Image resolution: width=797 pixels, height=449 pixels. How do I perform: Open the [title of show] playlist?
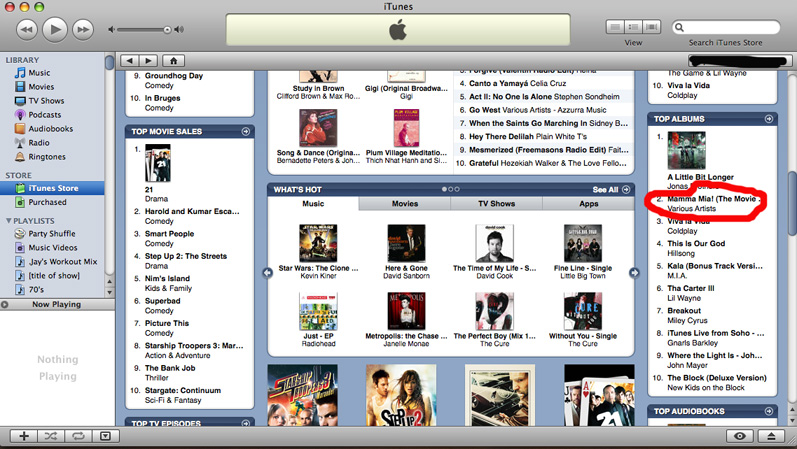[x=53, y=276]
